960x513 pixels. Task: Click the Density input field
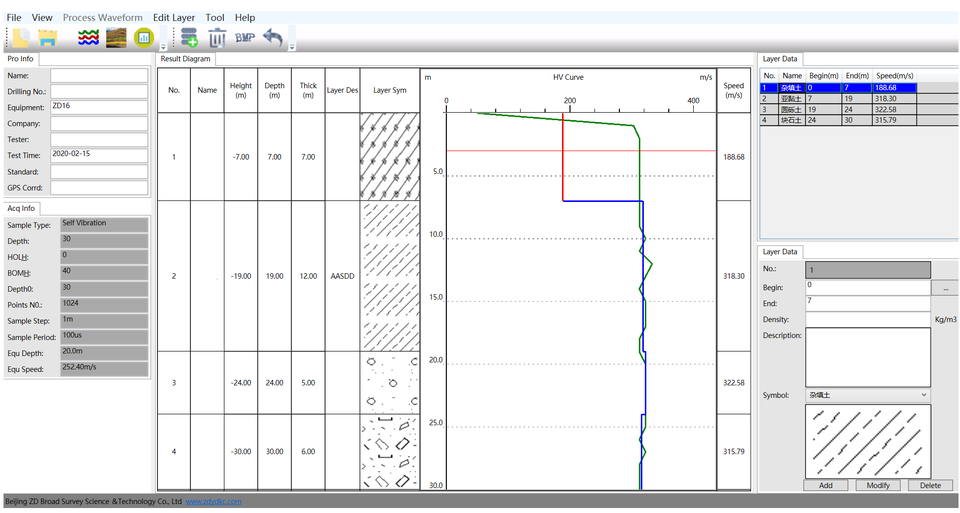point(867,319)
